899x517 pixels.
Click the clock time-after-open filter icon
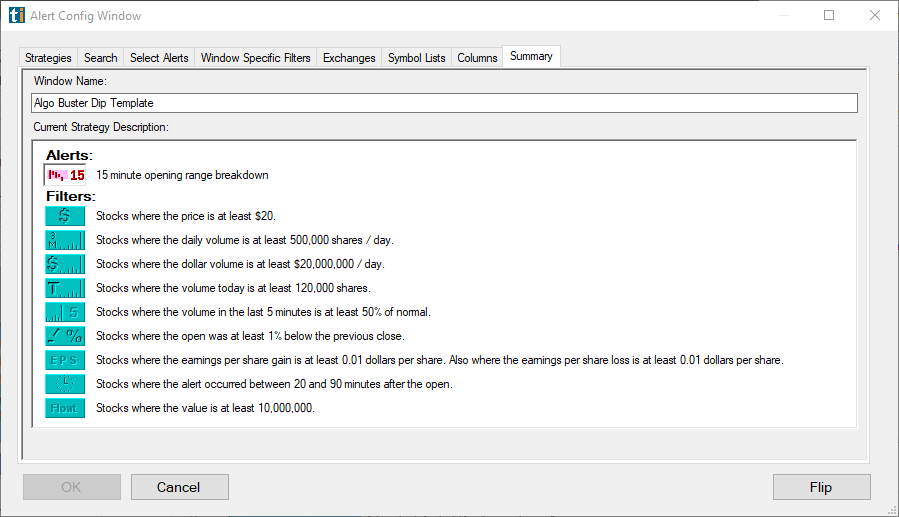(x=65, y=384)
